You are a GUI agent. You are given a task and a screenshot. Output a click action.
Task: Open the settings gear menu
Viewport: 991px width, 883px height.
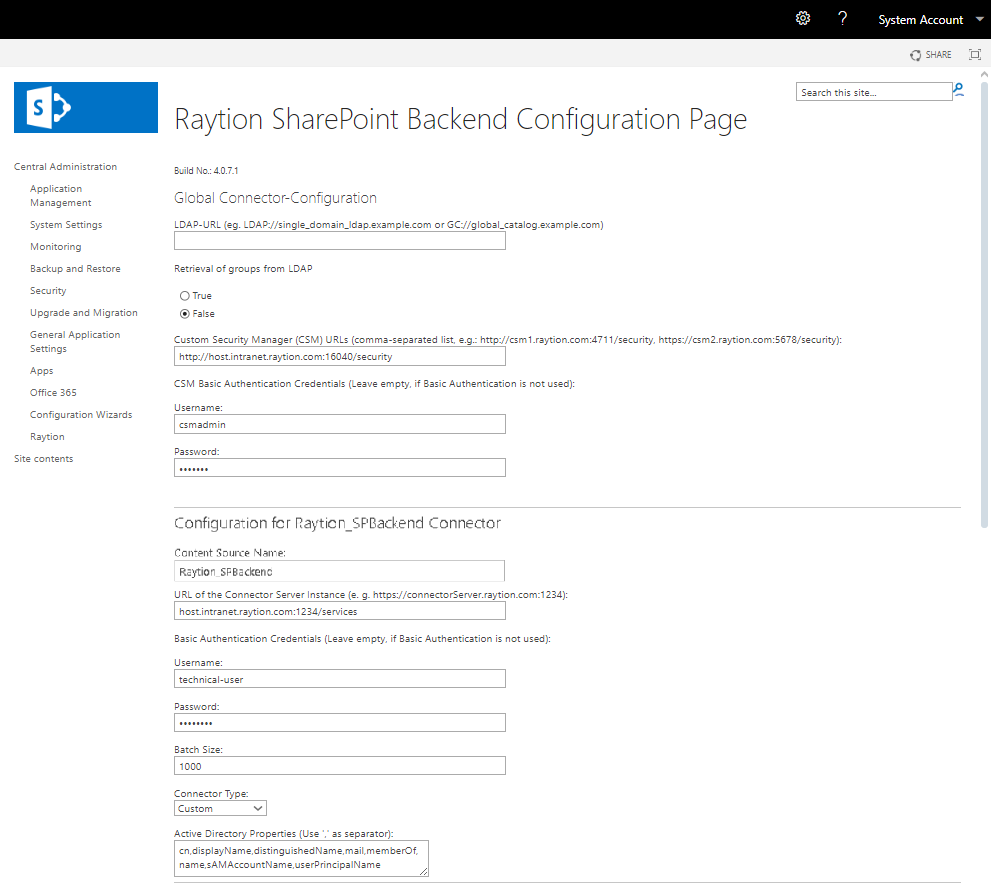point(802,19)
